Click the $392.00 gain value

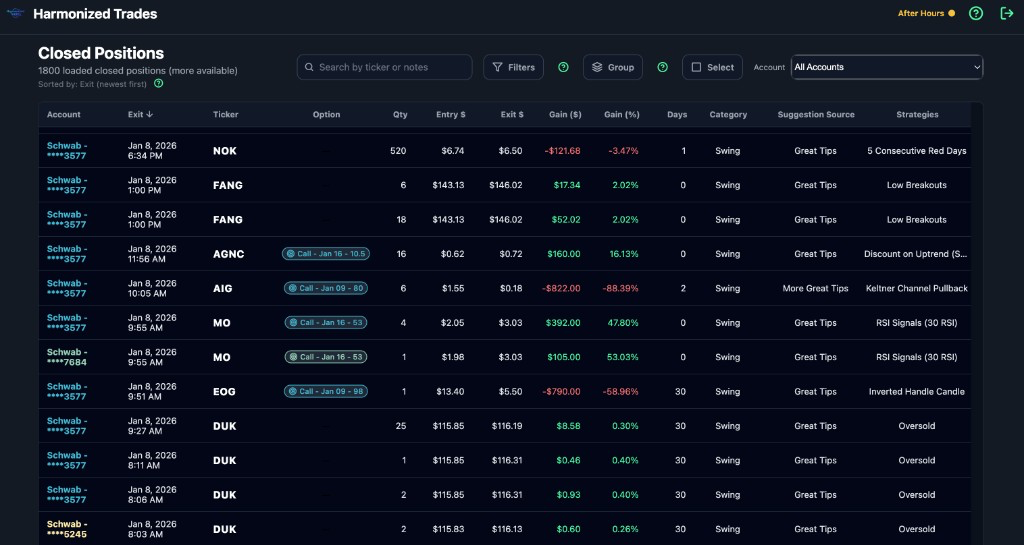(563, 322)
